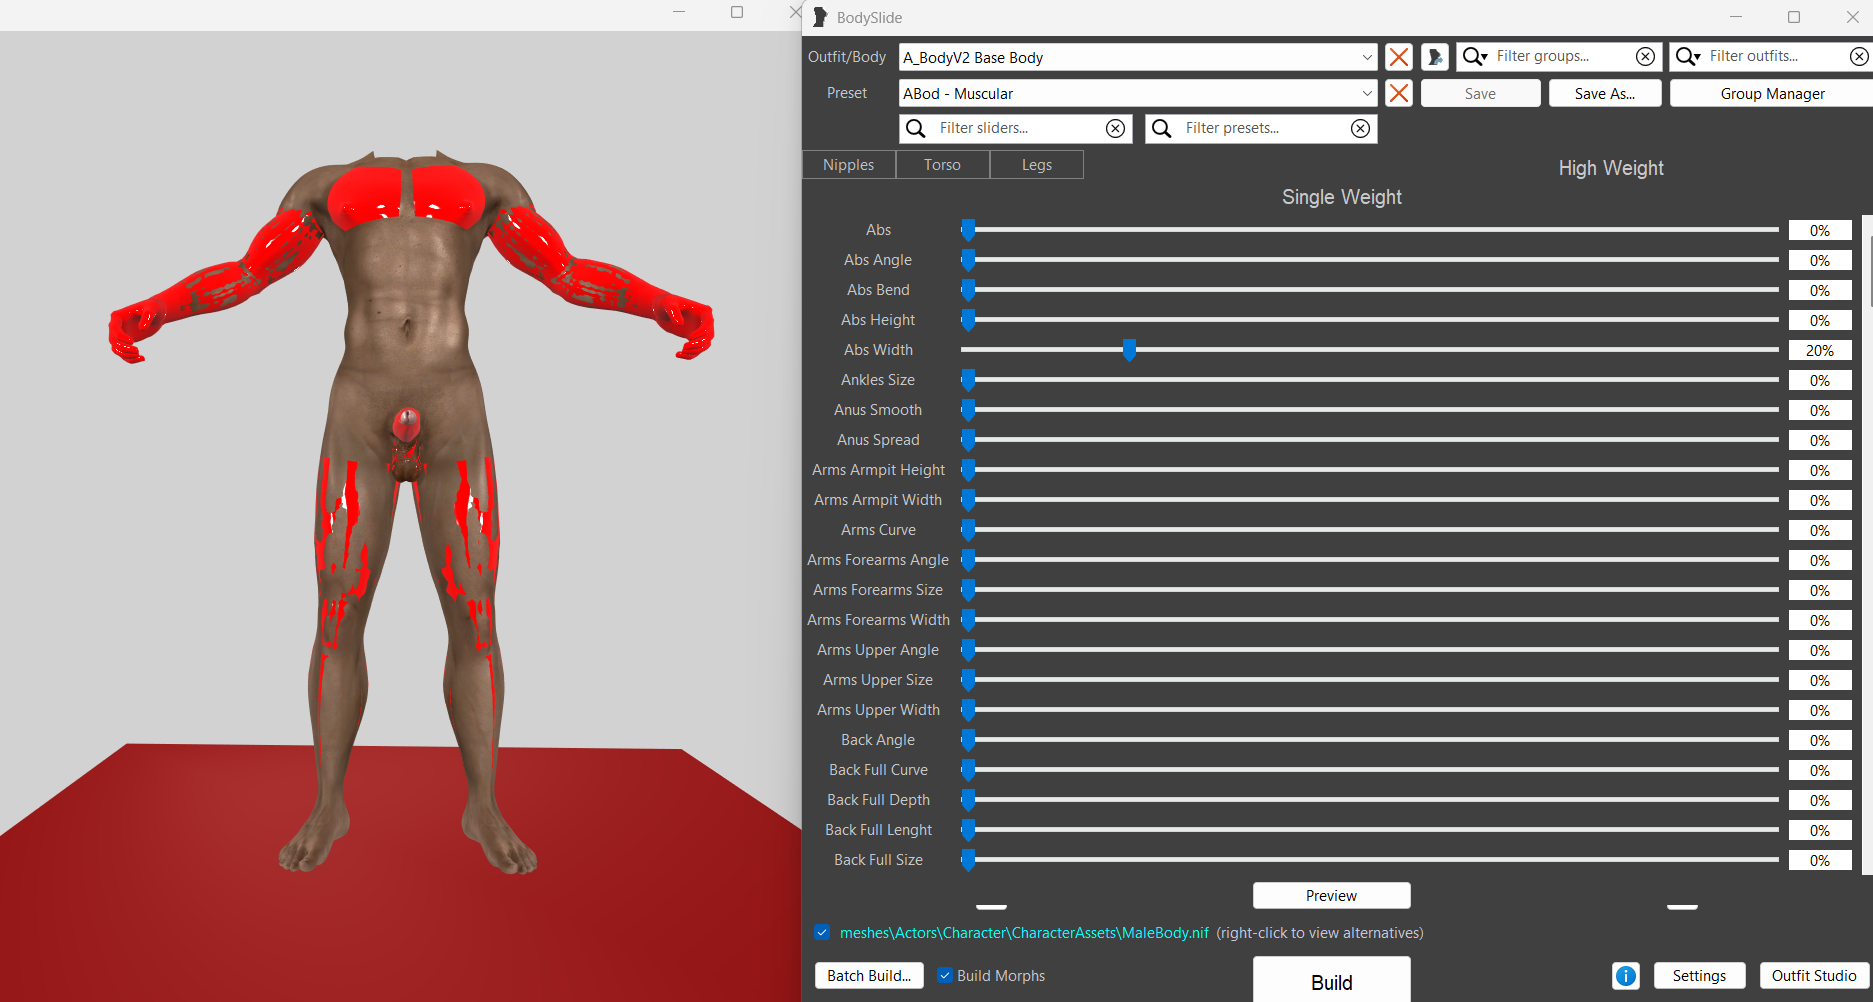1873x1002 pixels.
Task: Click the Ankles Size slider track
Action: 1370,380
